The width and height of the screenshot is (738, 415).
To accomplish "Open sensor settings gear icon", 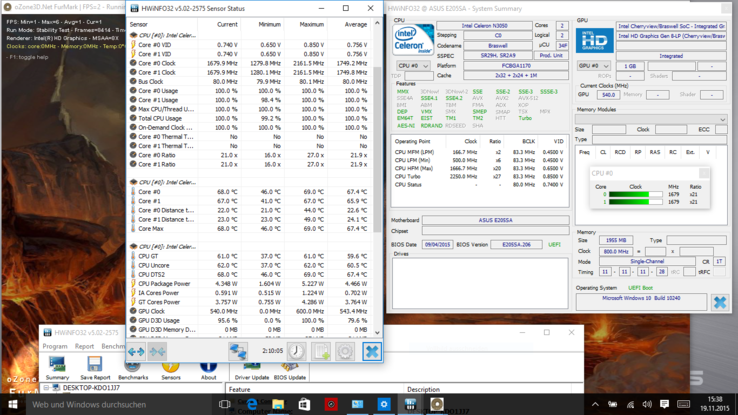I will click(345, 351).
